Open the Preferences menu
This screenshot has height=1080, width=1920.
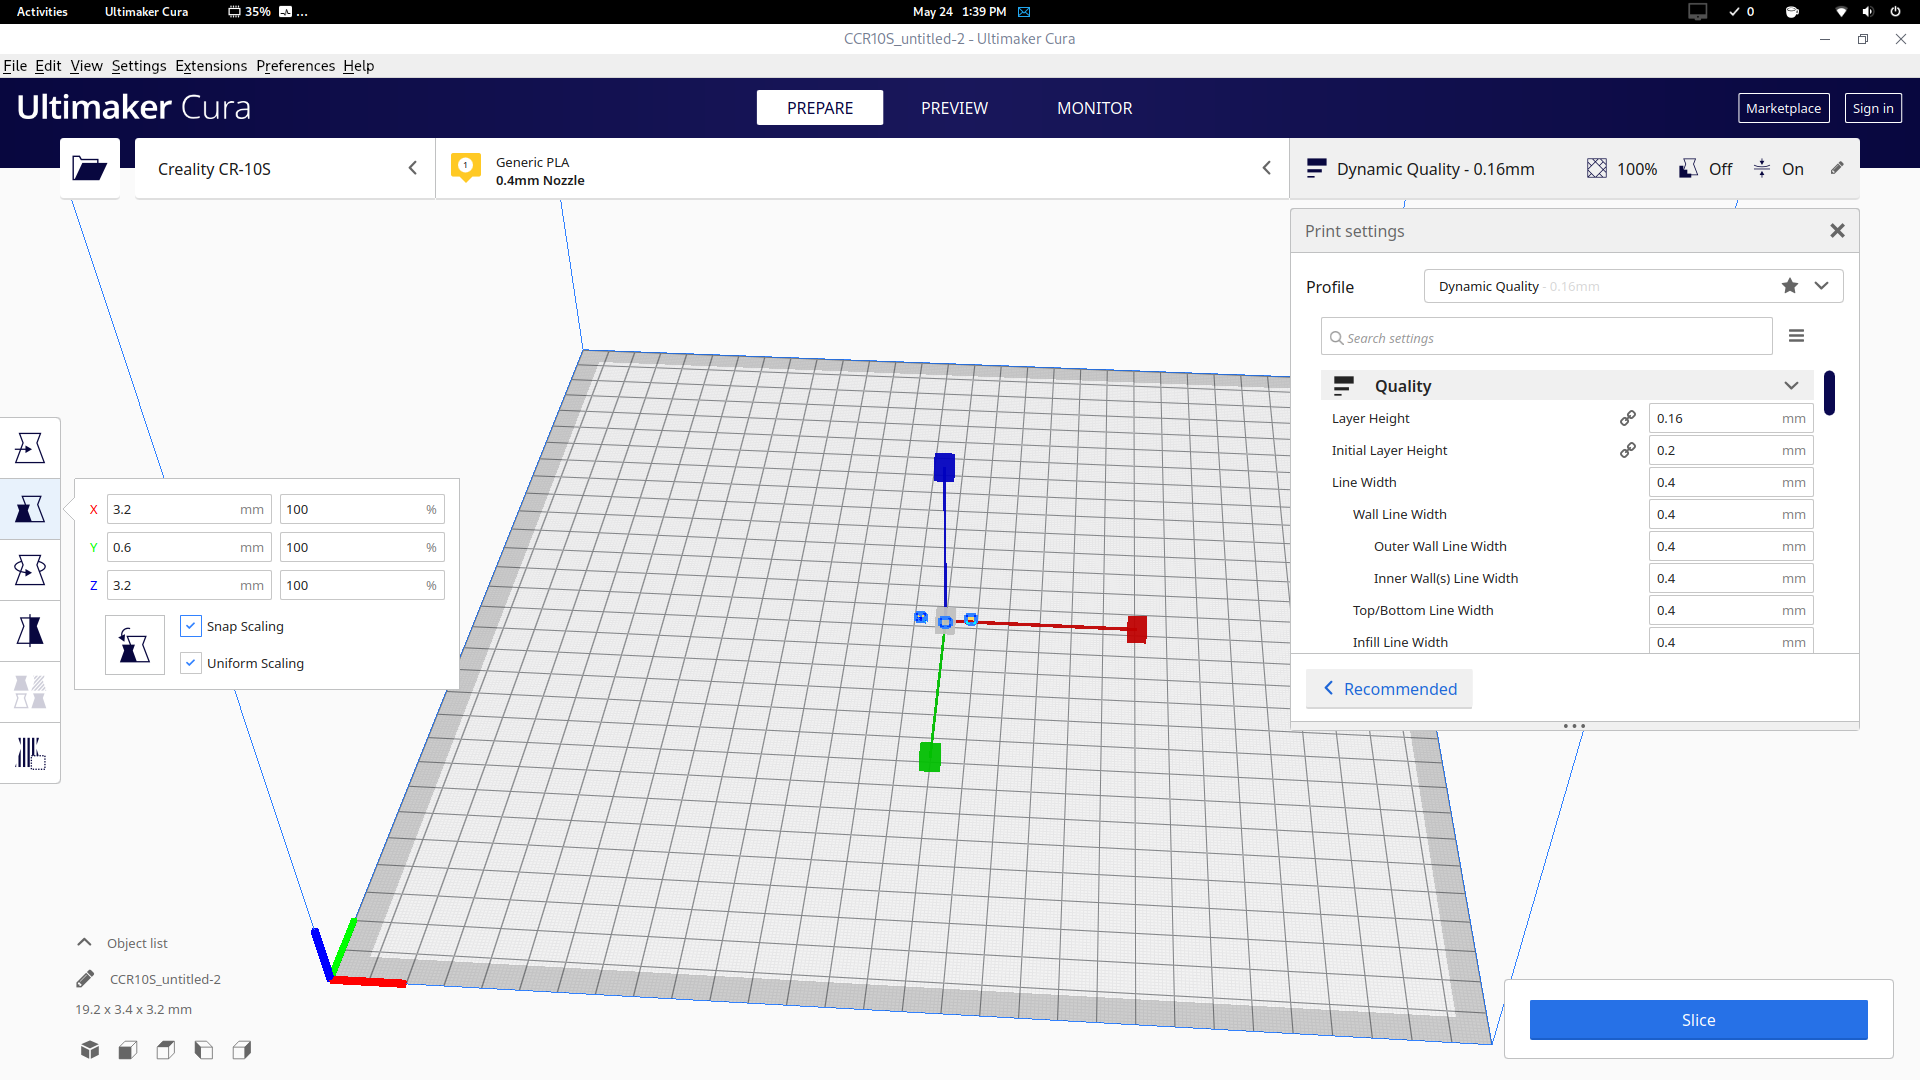295,66
